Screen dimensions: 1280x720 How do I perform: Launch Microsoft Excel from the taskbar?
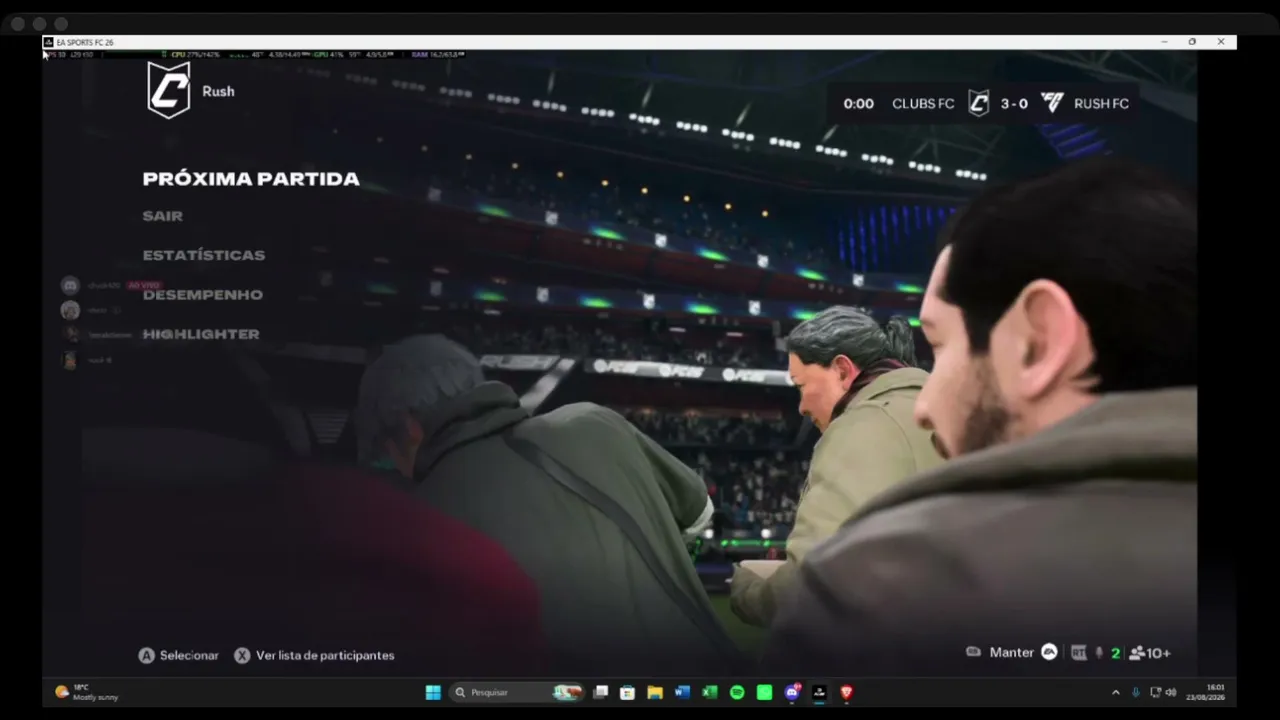[710, 692]
